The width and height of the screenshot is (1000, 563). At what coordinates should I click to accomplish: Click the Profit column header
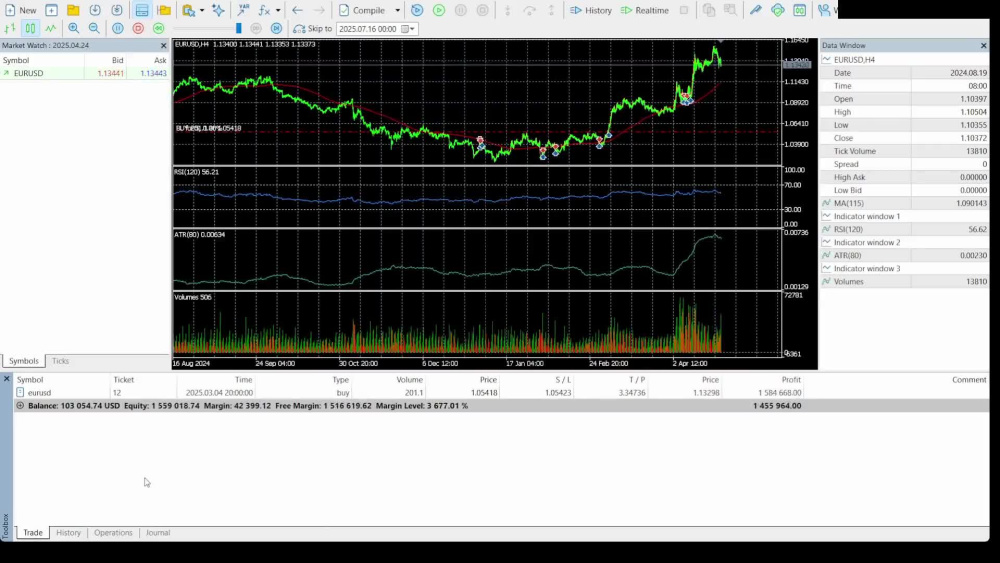pyautogui.click(x=791, y=379)
